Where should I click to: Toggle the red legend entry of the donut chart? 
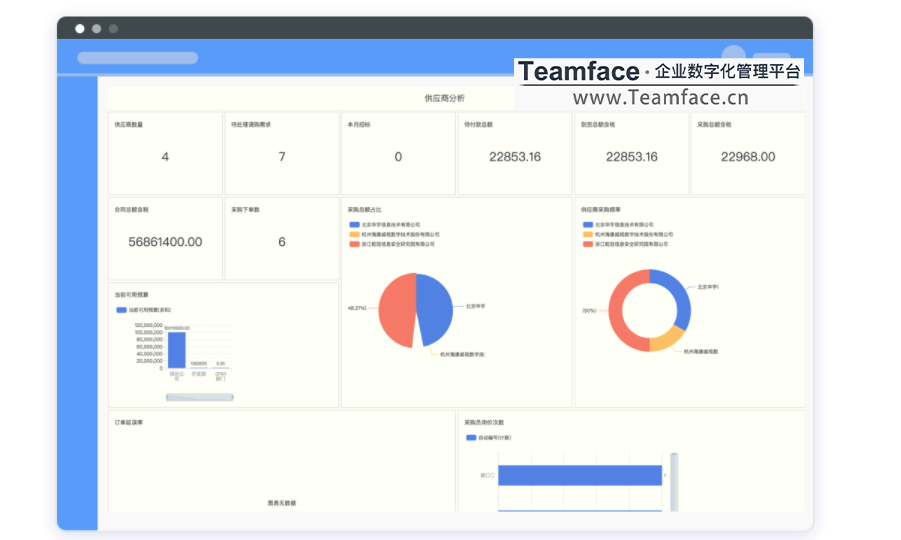(x=625, y=244)
